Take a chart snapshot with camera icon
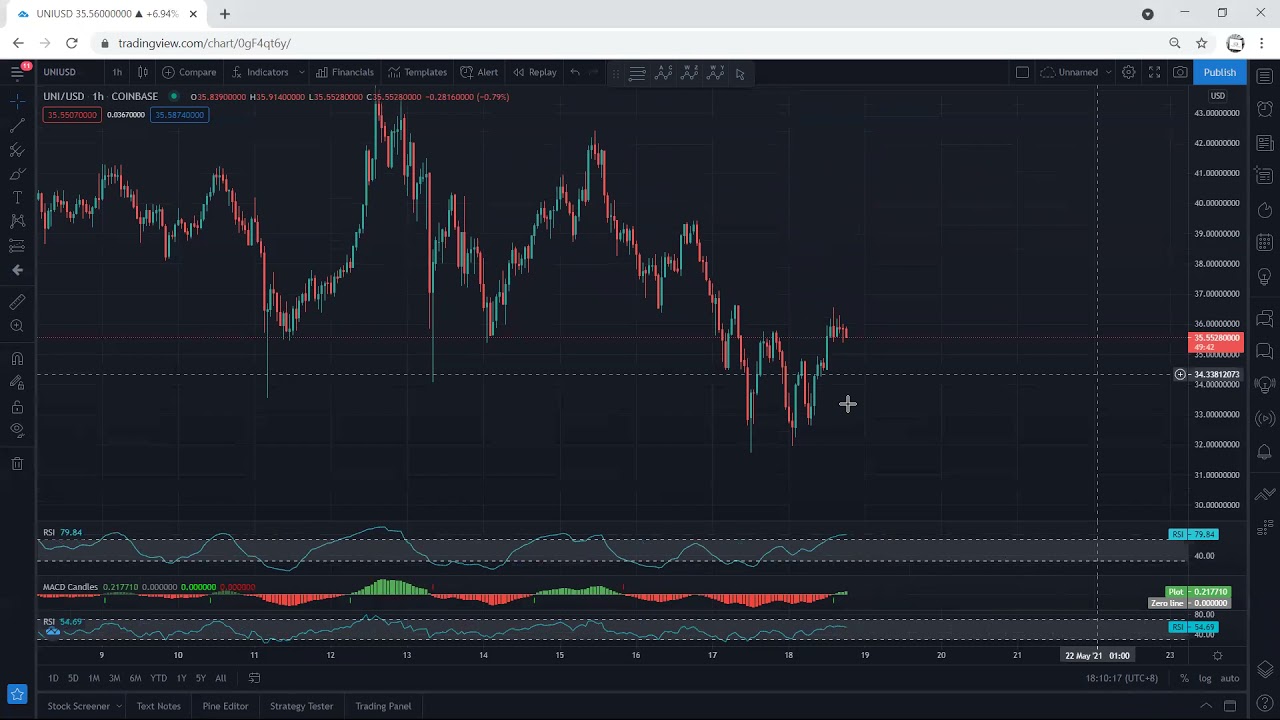Image resolution: width=1280 pixels, height=720 pixels. click(x=1181, y=72)
